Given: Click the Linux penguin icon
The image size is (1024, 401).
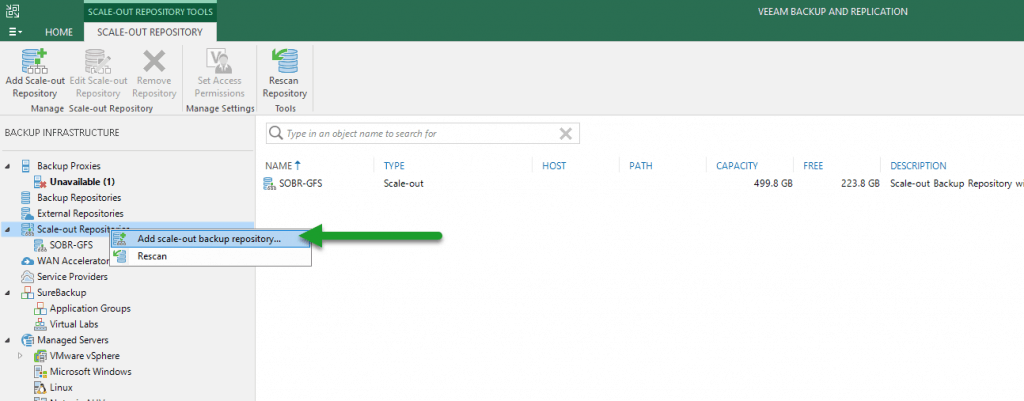Looking at the screenshot, I should [x=40, y=387].
